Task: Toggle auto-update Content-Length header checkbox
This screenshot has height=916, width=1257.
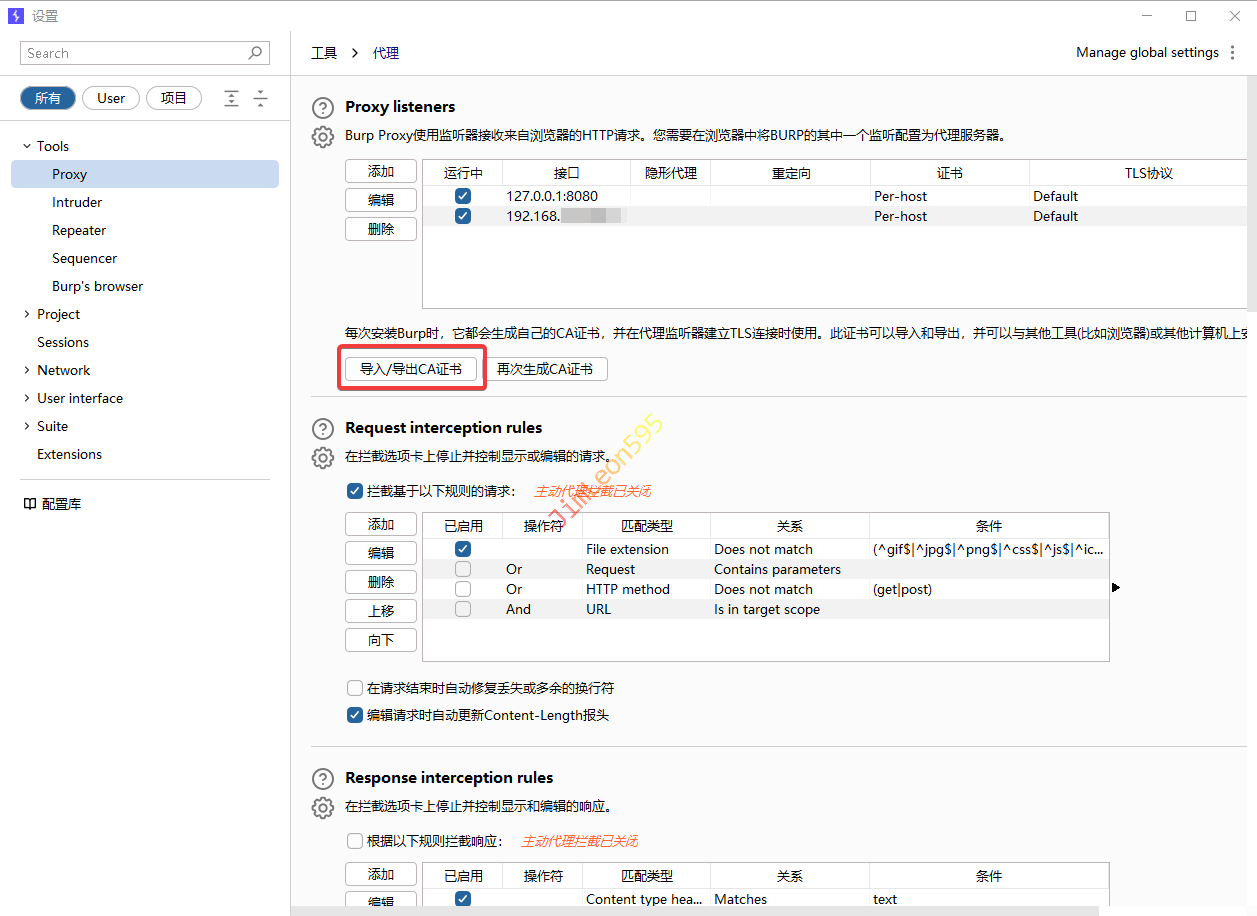Action: (355, 715)
